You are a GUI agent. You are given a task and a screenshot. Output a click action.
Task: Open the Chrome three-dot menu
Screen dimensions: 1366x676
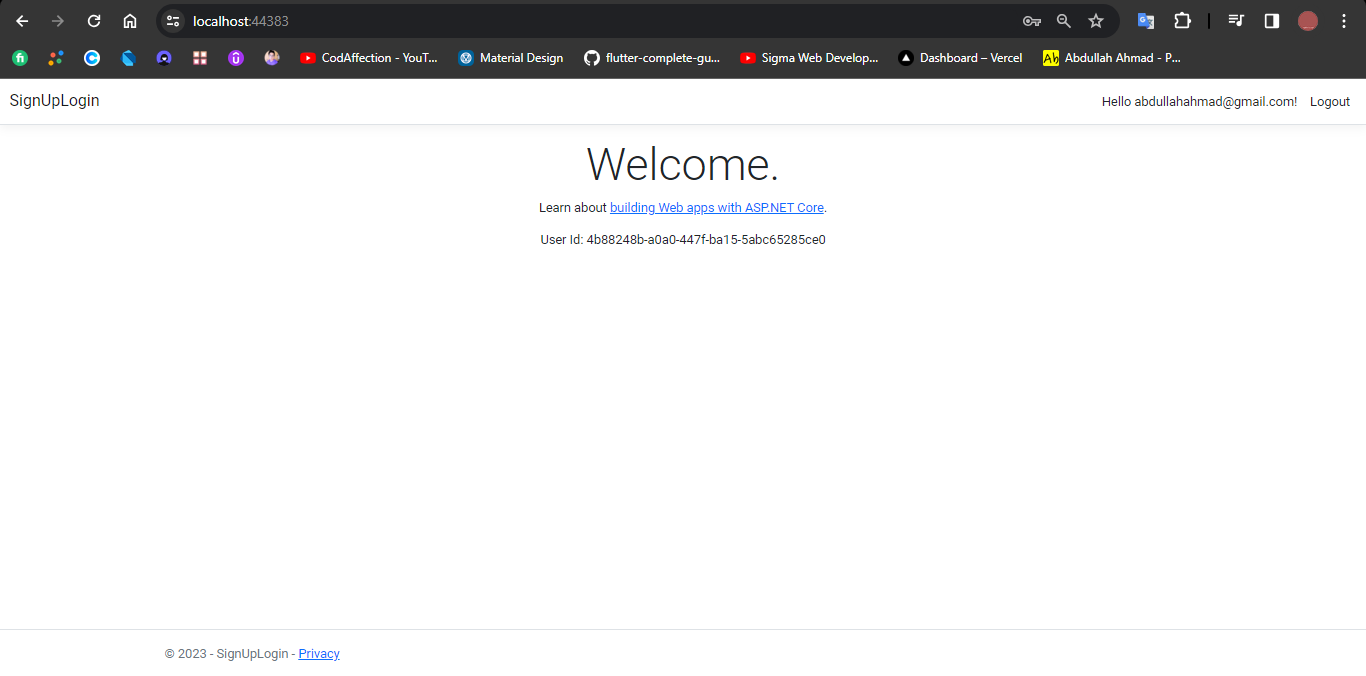pos(1344,21)
